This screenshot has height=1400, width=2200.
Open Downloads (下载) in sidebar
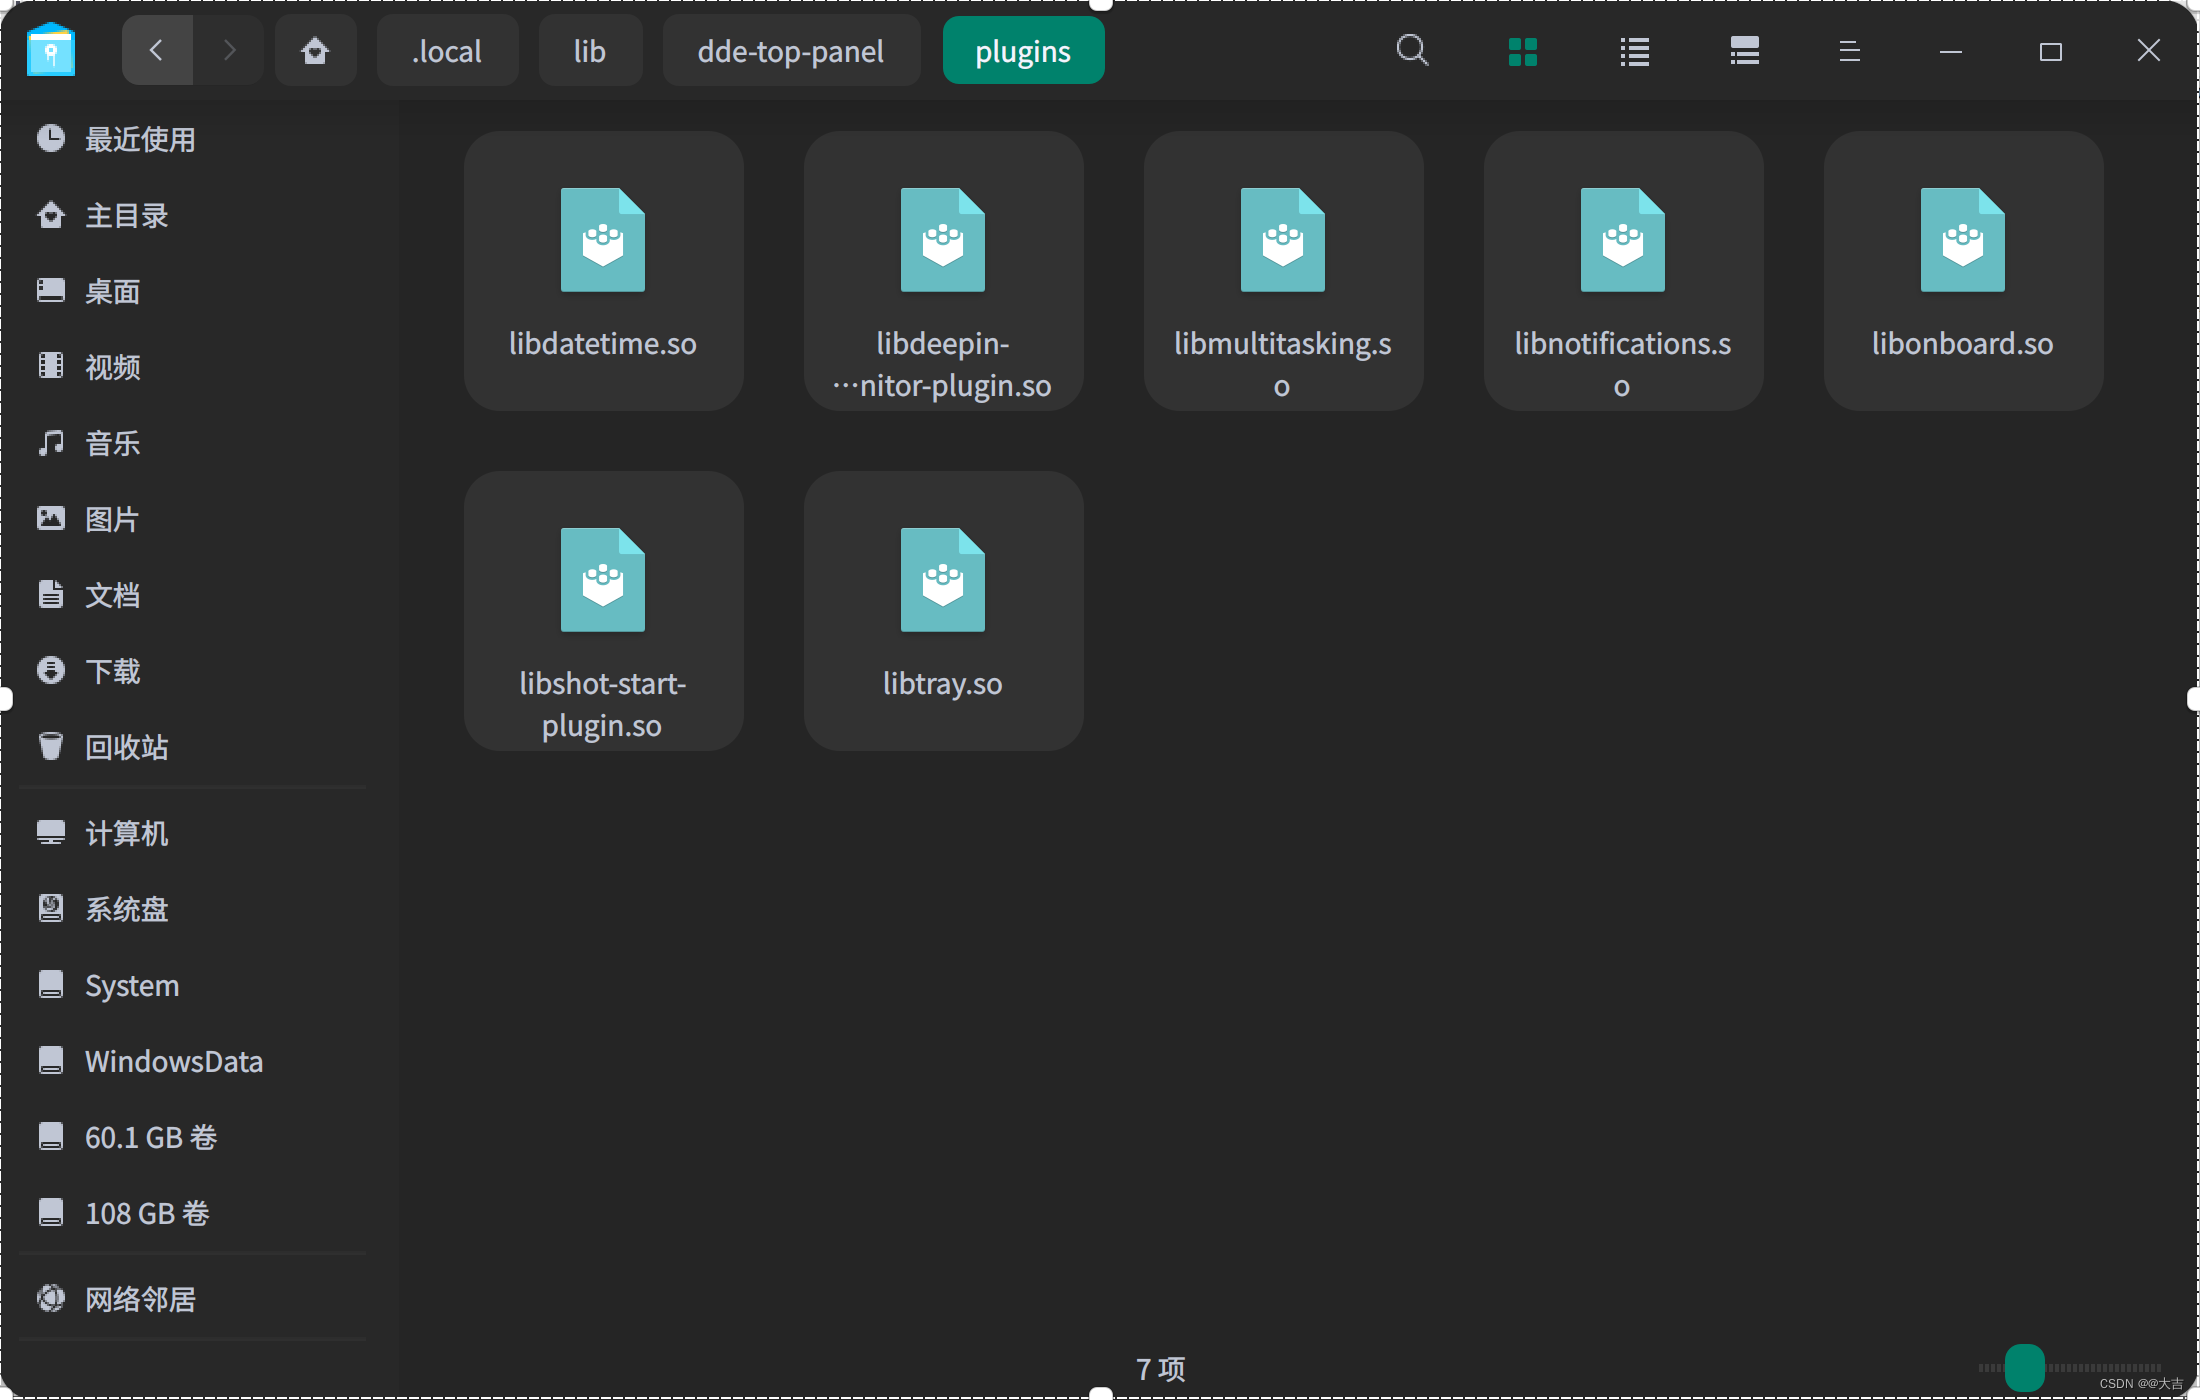[x=112, y=671]
